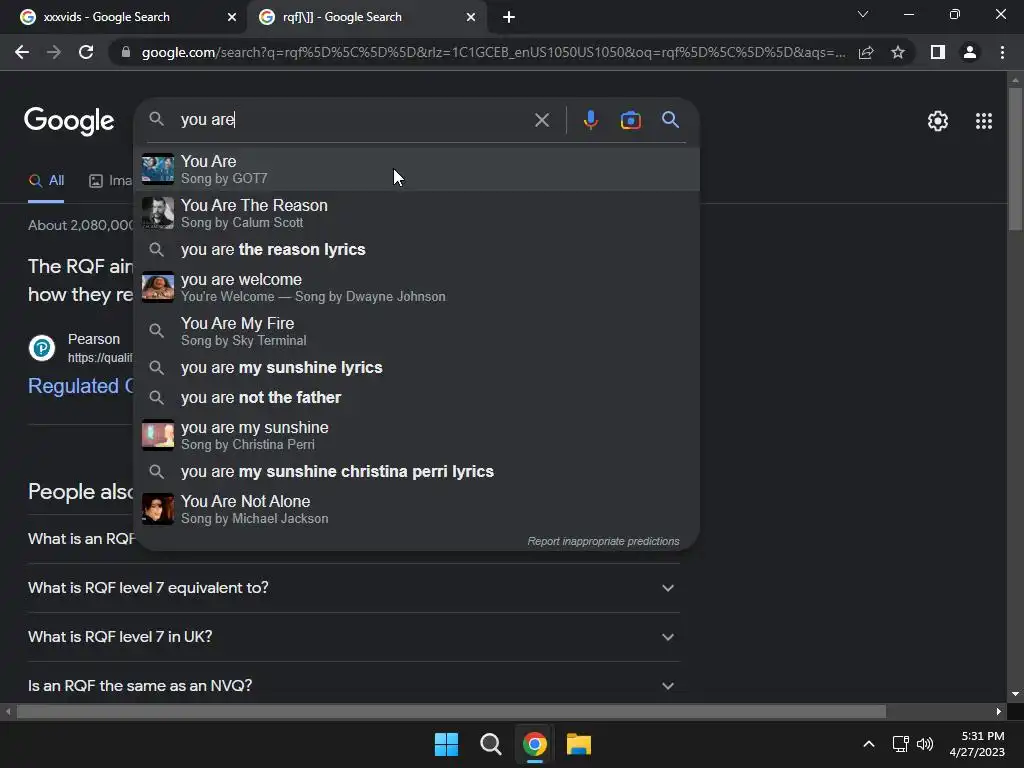Focus the search input containing 'you are'
Image resolution: width=1024 pixels, height=768 pixels.
click(353, 120)
